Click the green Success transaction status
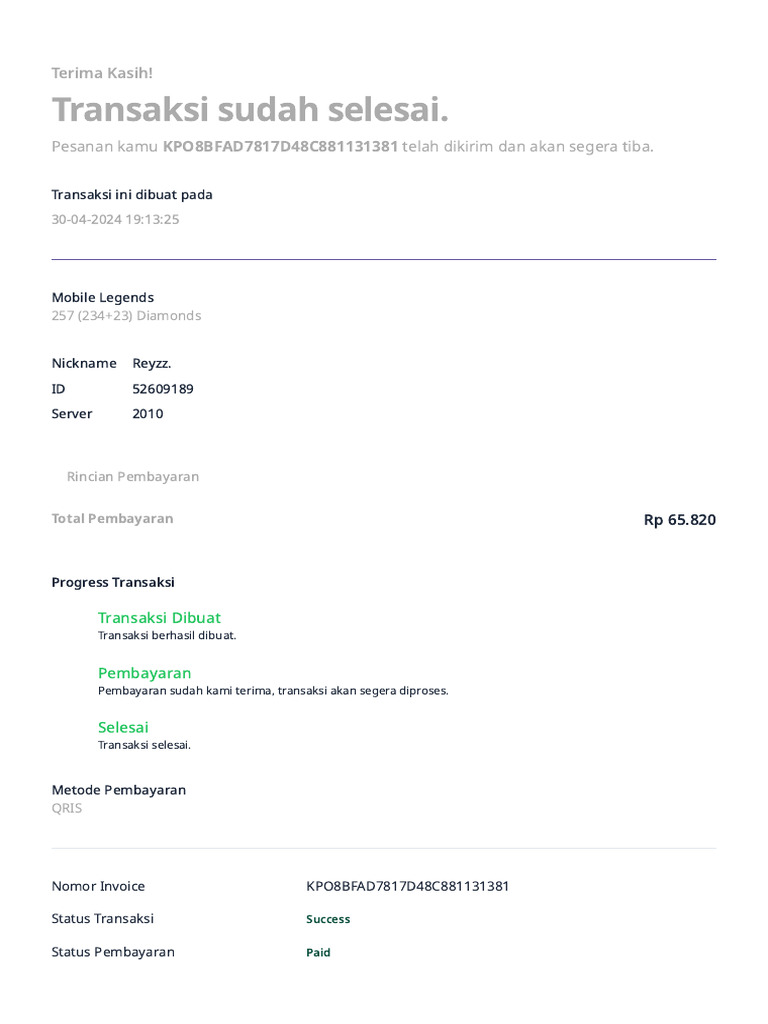This screenshot has width=768, height=1024. (x=328, y=919)
